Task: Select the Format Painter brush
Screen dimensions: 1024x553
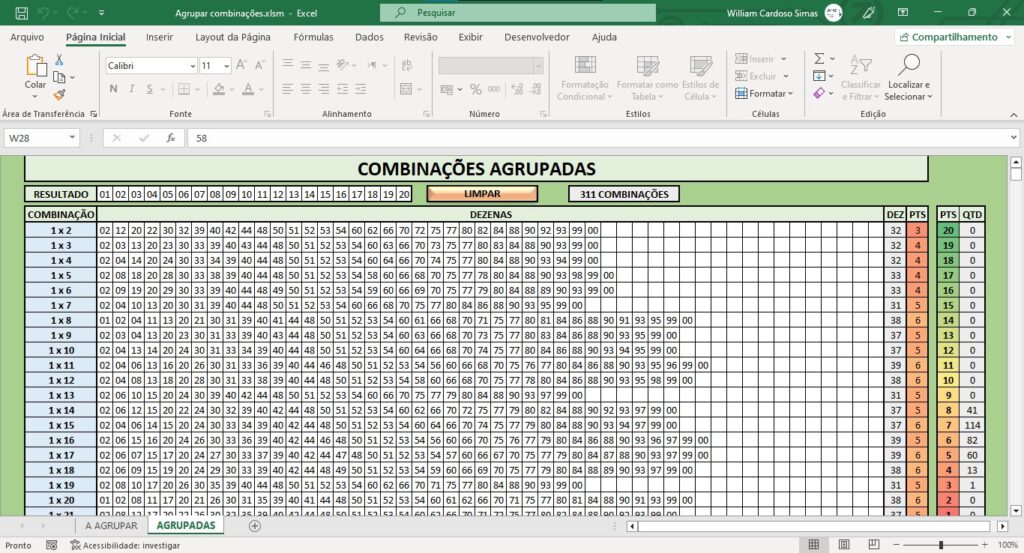Action: point(59,95)
